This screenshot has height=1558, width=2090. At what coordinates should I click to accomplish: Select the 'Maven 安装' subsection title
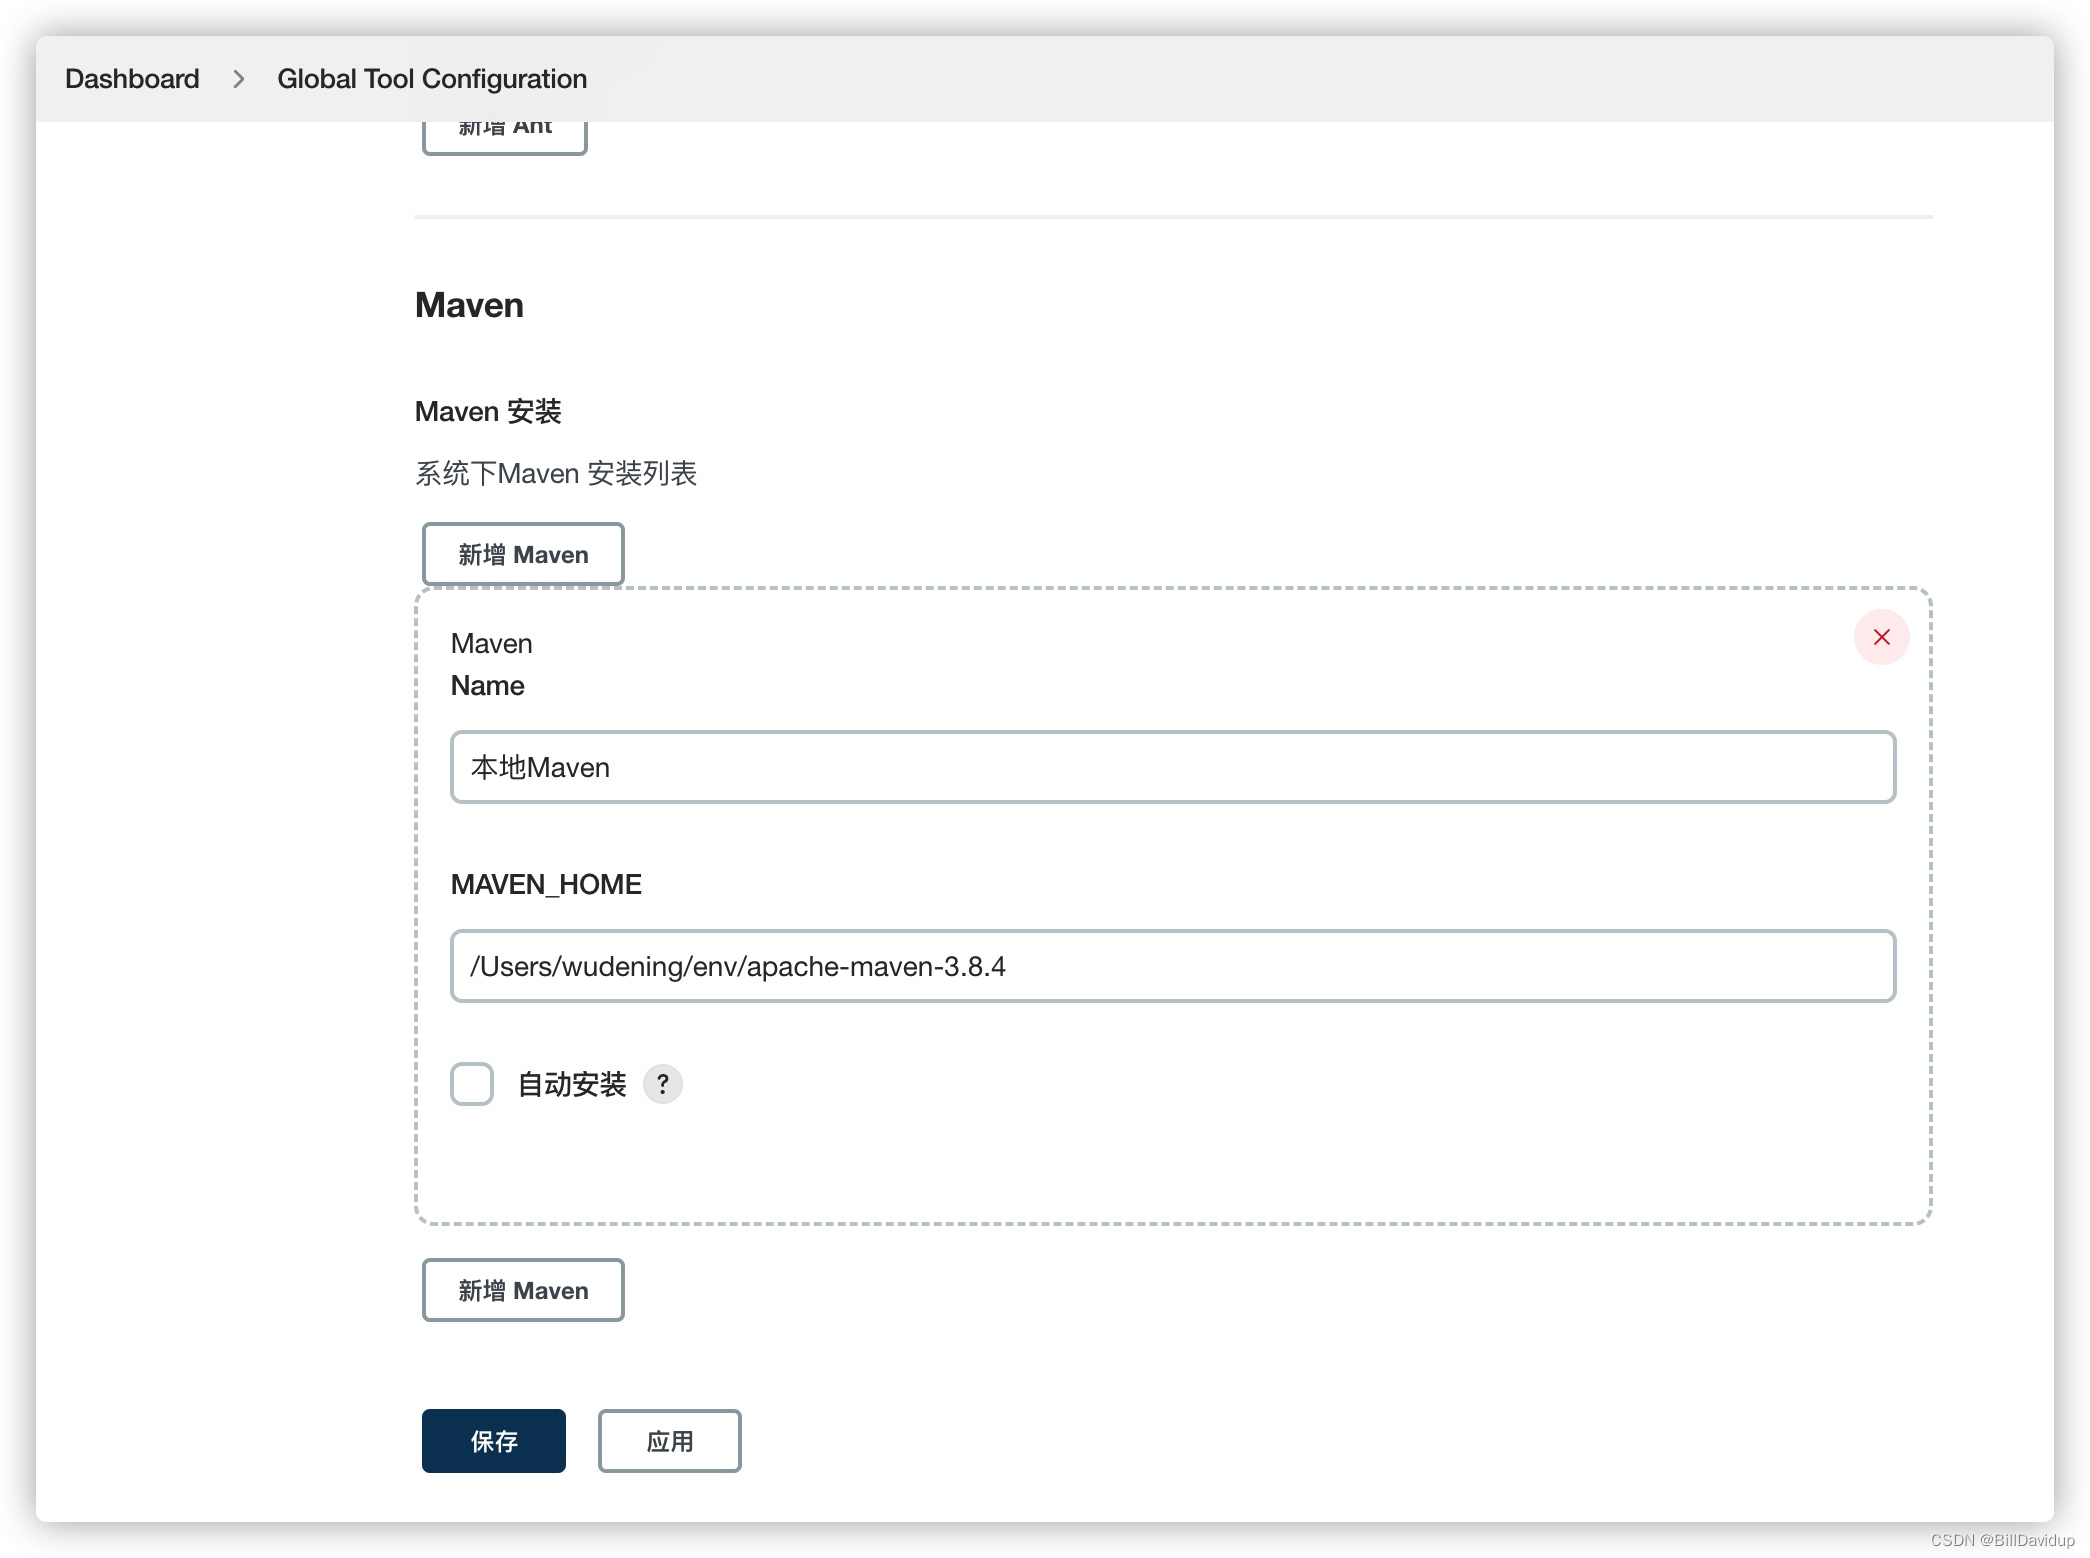coord(488,412)
